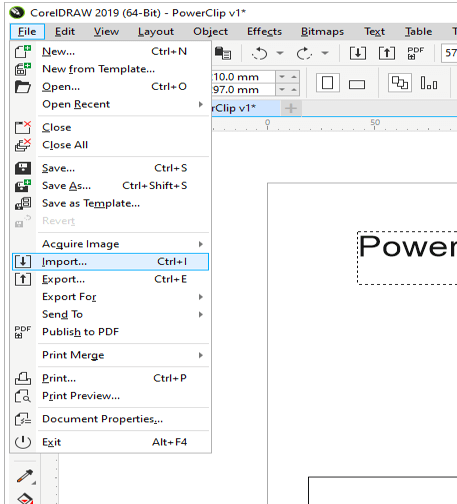Open the Redo history dropdown arrow
Screen dimensions: 457x504
click(325, 53)
